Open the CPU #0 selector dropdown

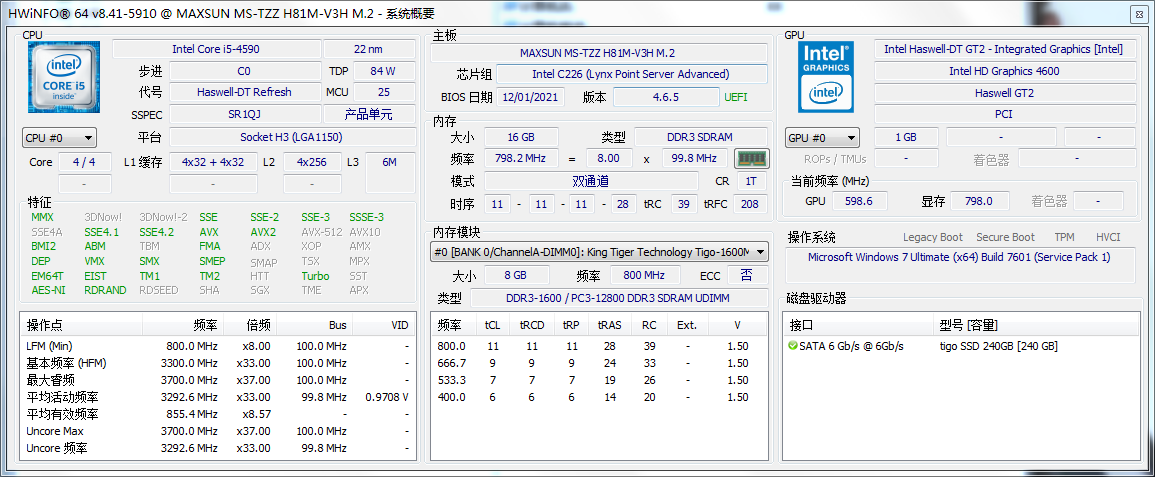tap(59, 138)
